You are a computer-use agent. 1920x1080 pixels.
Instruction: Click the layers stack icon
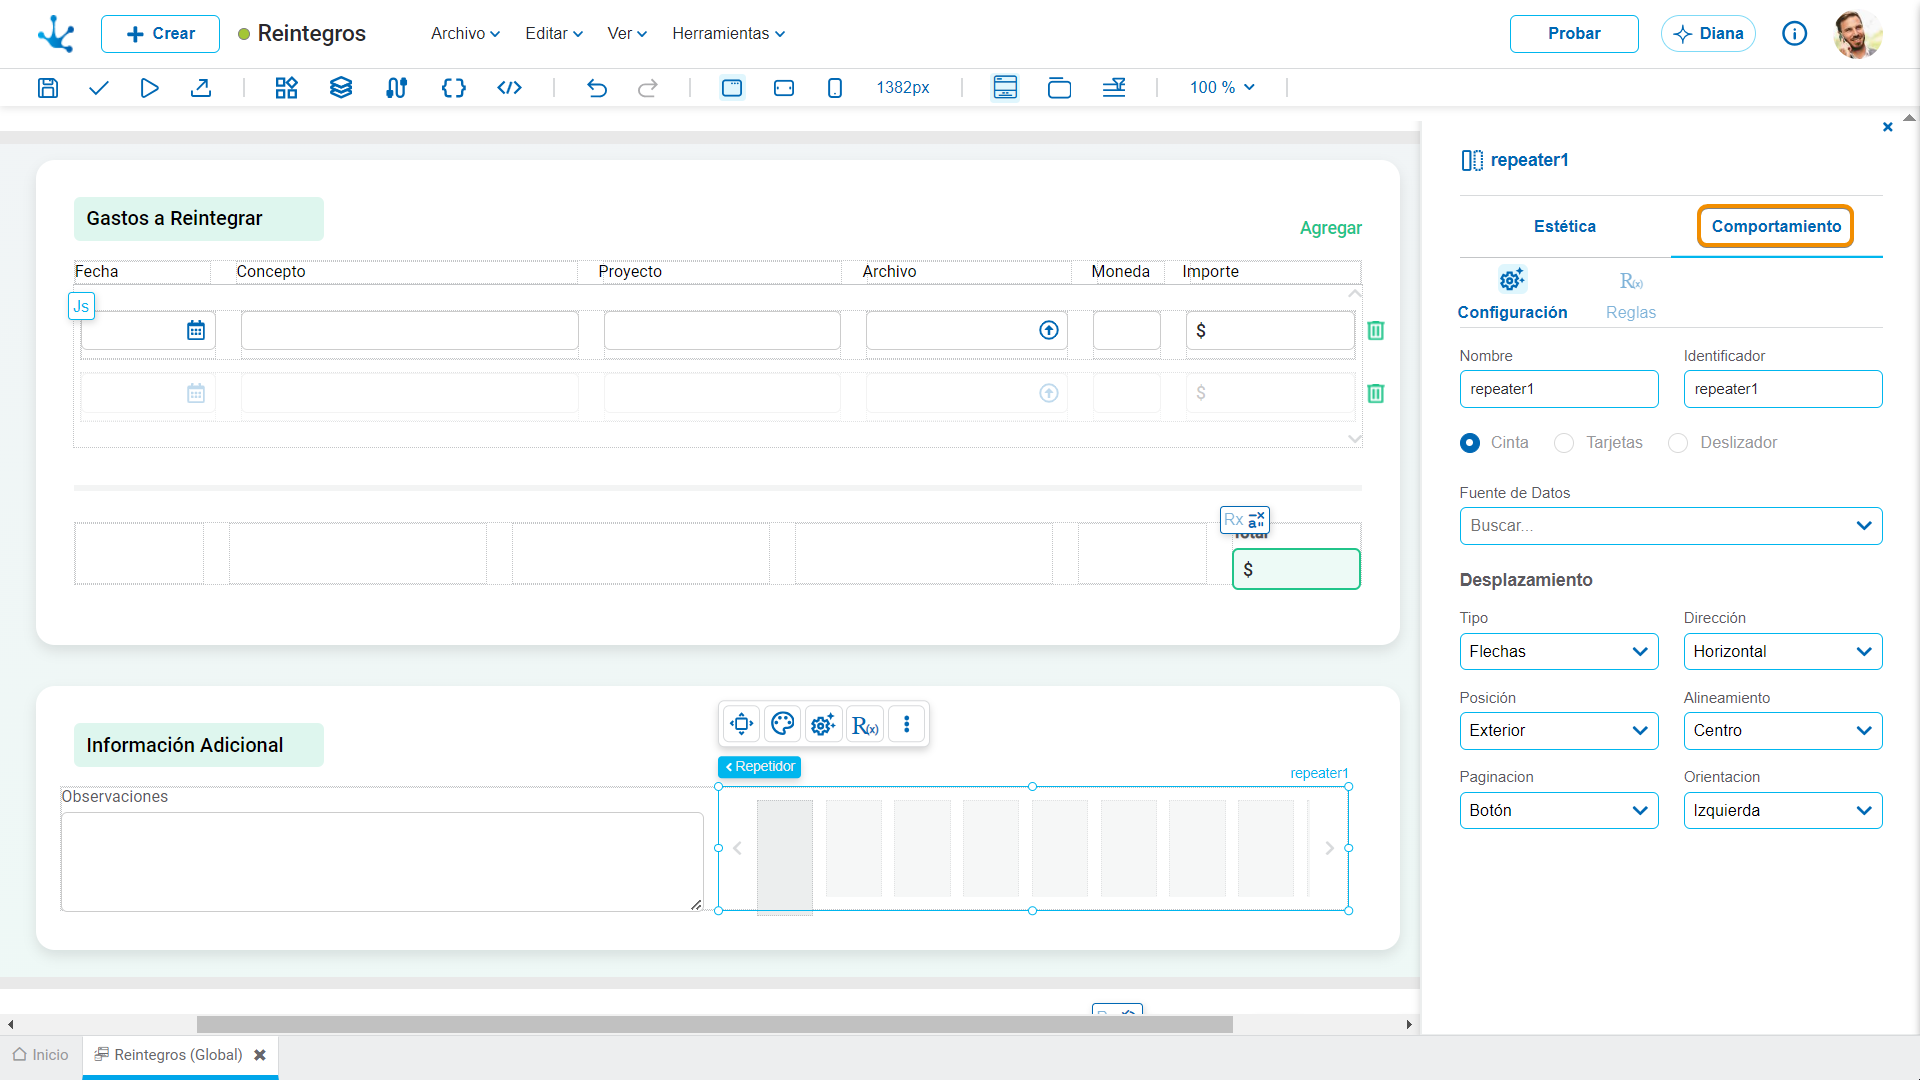tap(341, 88)
